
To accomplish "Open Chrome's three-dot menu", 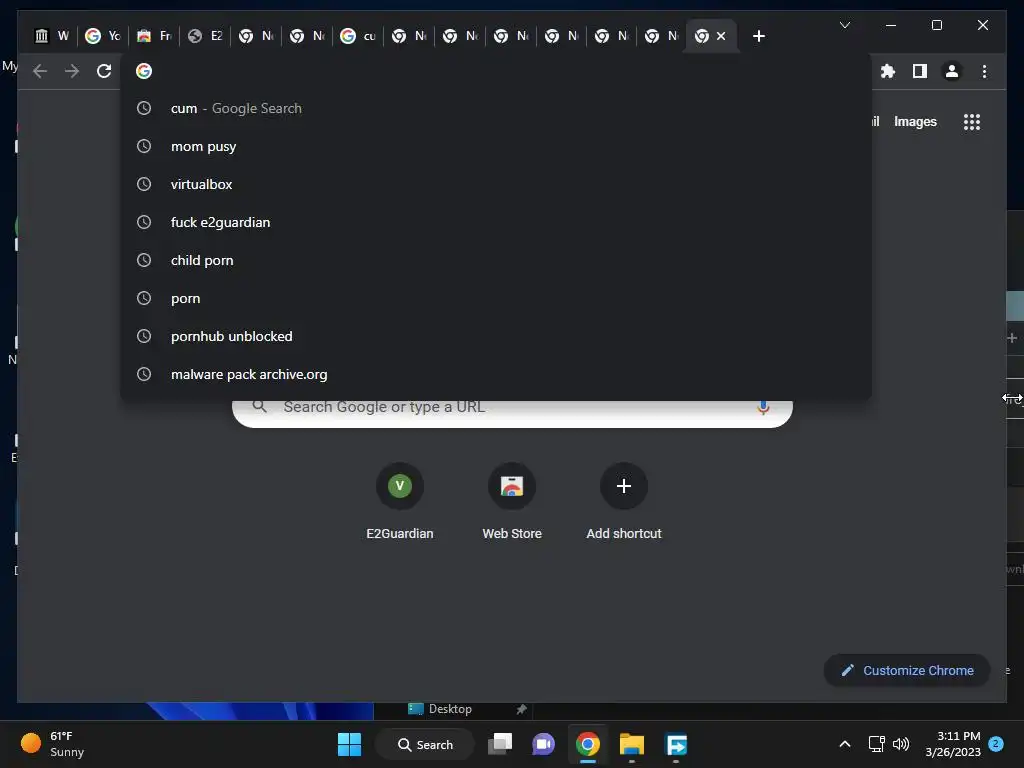I will click(x=984, y=71).
